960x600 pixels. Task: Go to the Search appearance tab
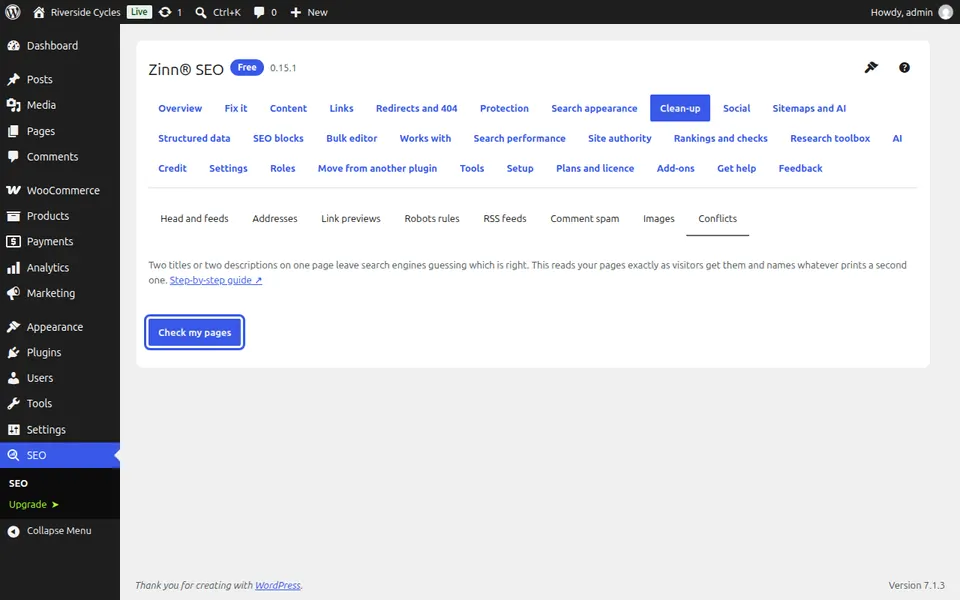click(594, 108)
